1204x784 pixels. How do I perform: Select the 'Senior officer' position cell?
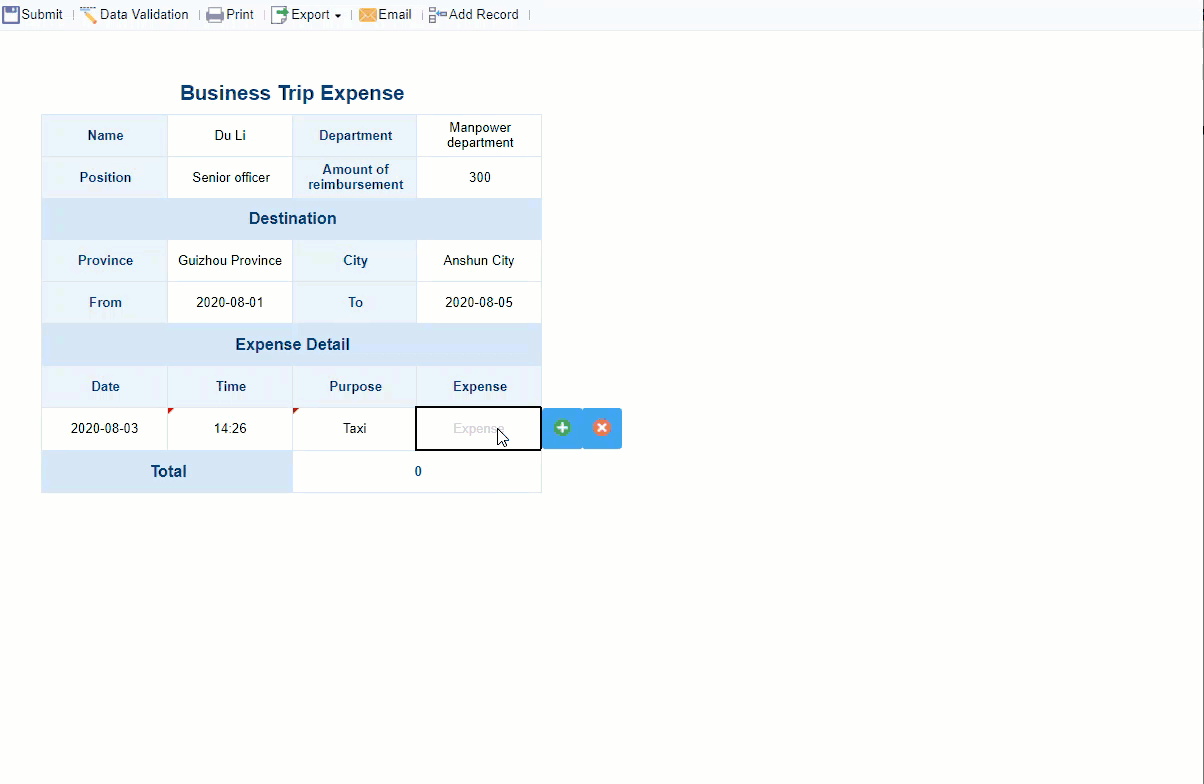[x=230, y=177]
